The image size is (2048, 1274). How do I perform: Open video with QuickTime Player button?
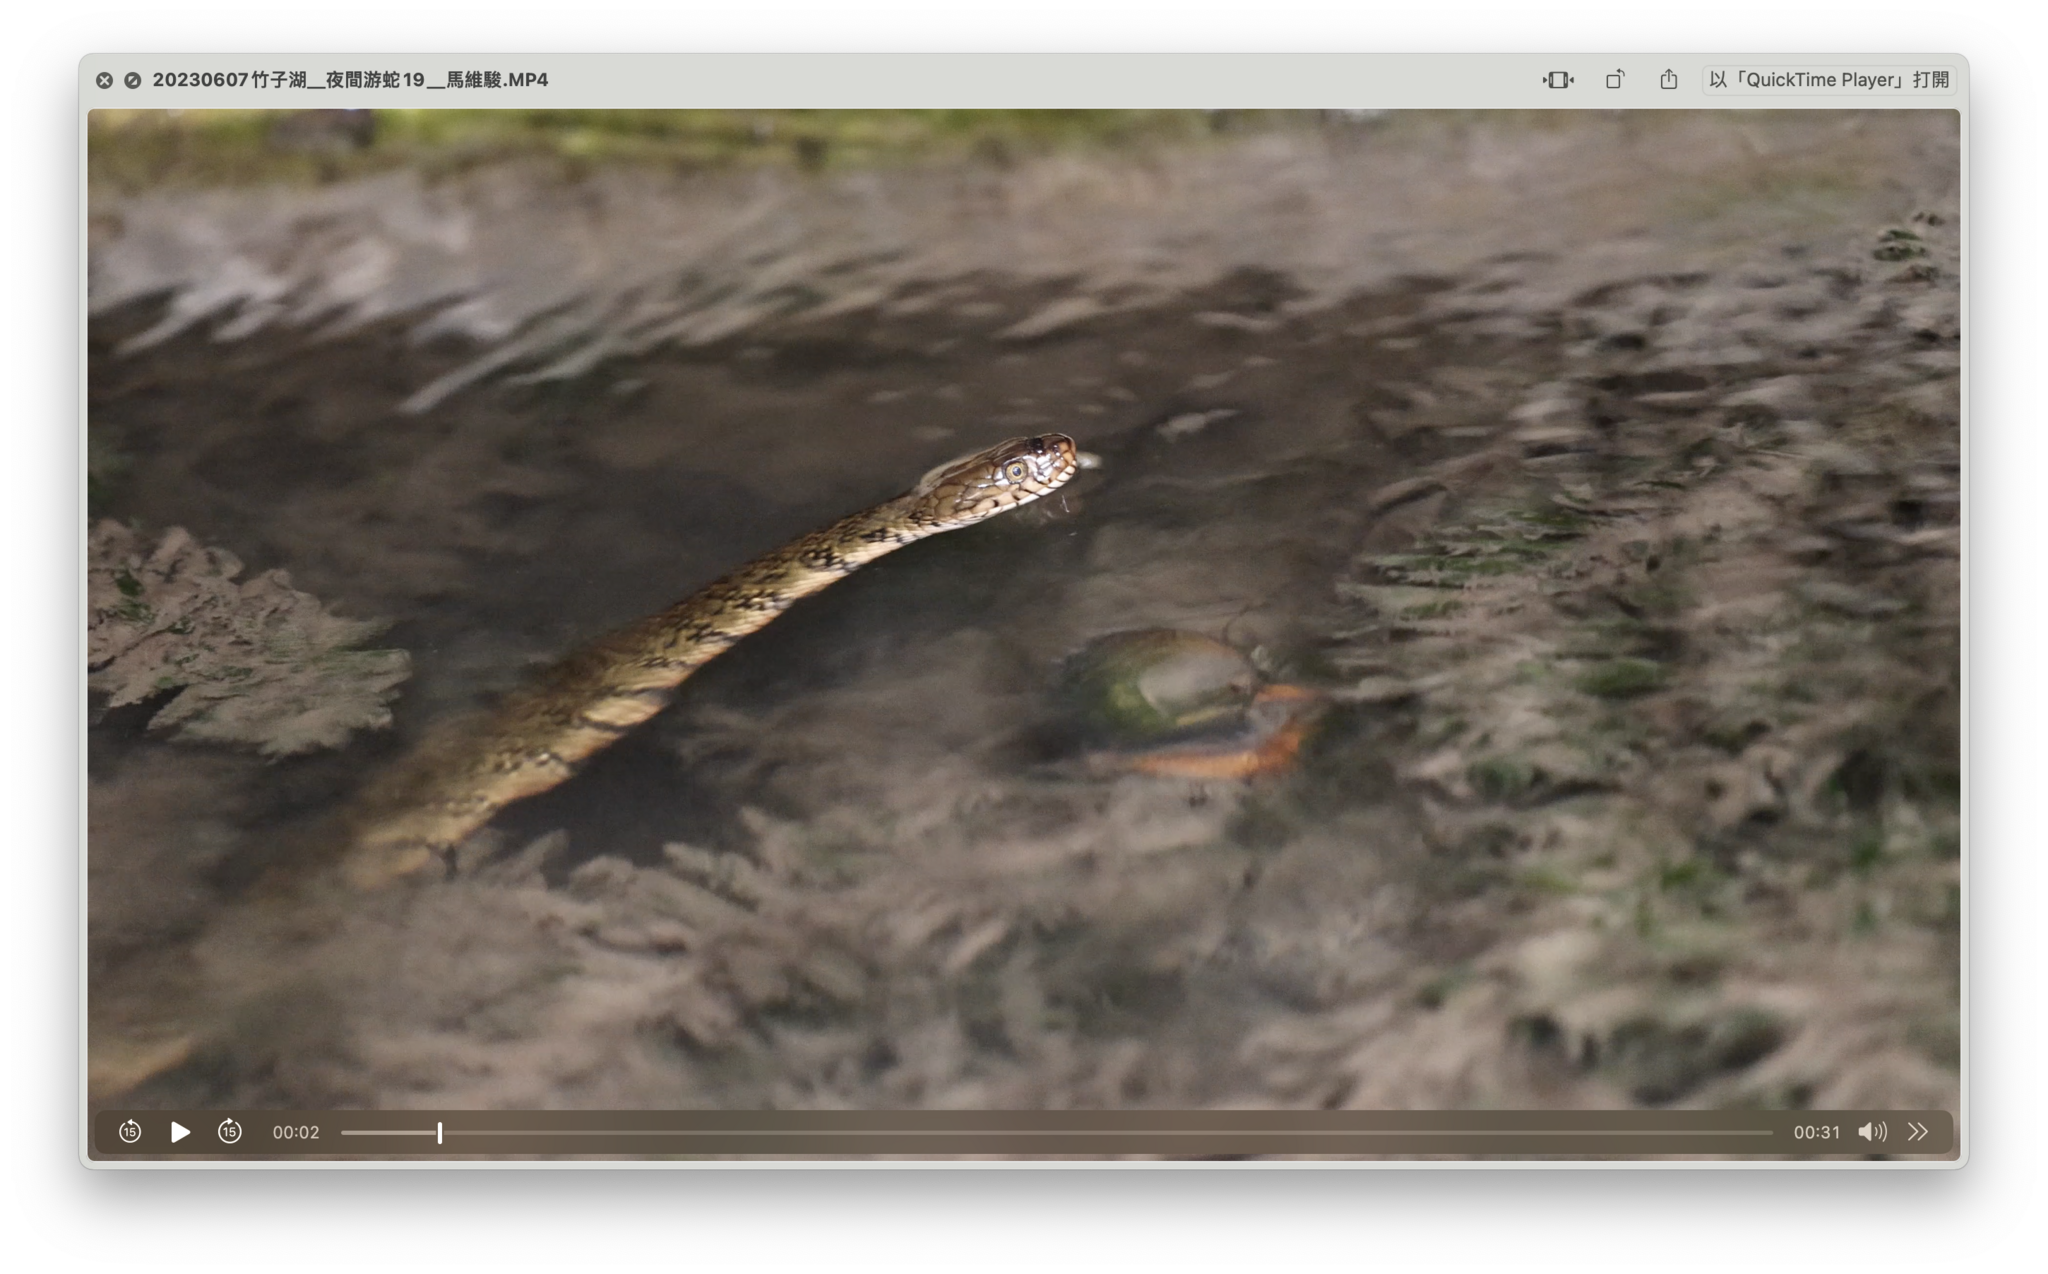click(1829, 80)
